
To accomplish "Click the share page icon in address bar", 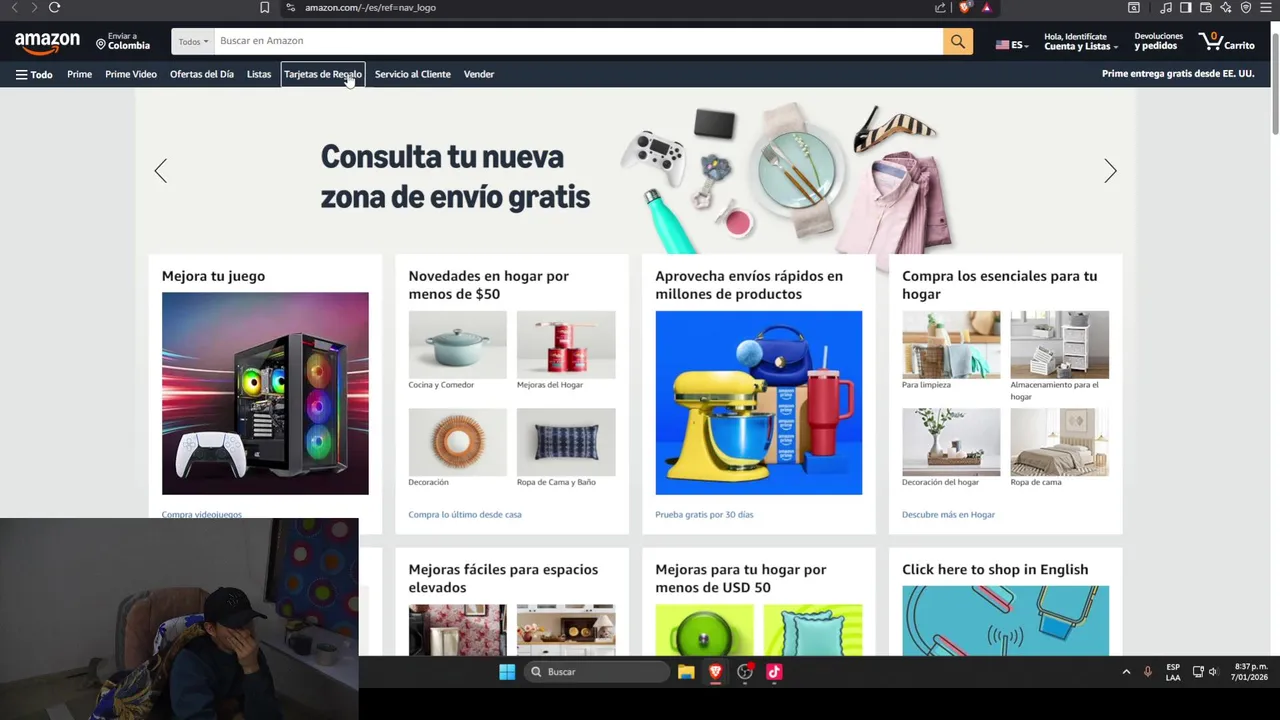I will click(940, 8).
